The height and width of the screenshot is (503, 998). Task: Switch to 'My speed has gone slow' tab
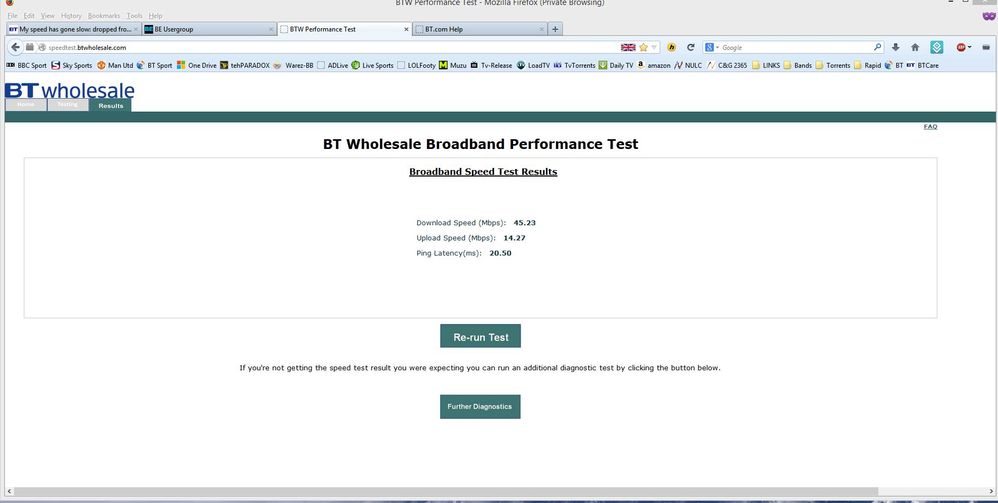73,29
